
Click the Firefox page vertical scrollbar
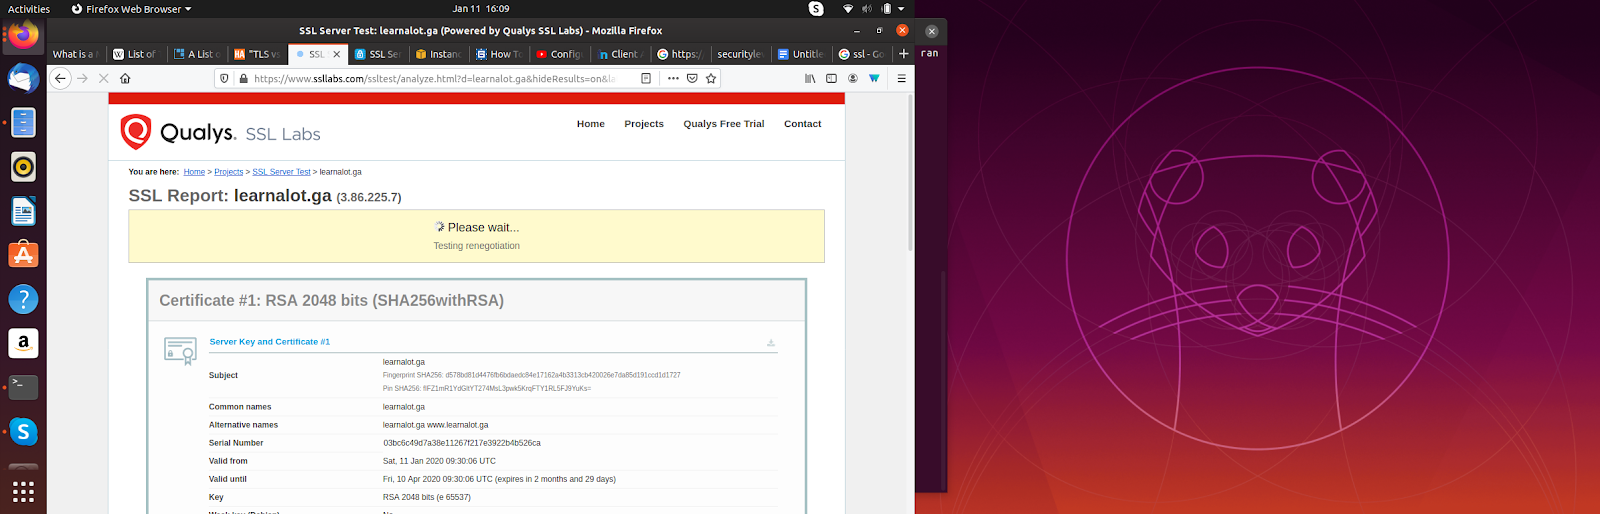910,173
